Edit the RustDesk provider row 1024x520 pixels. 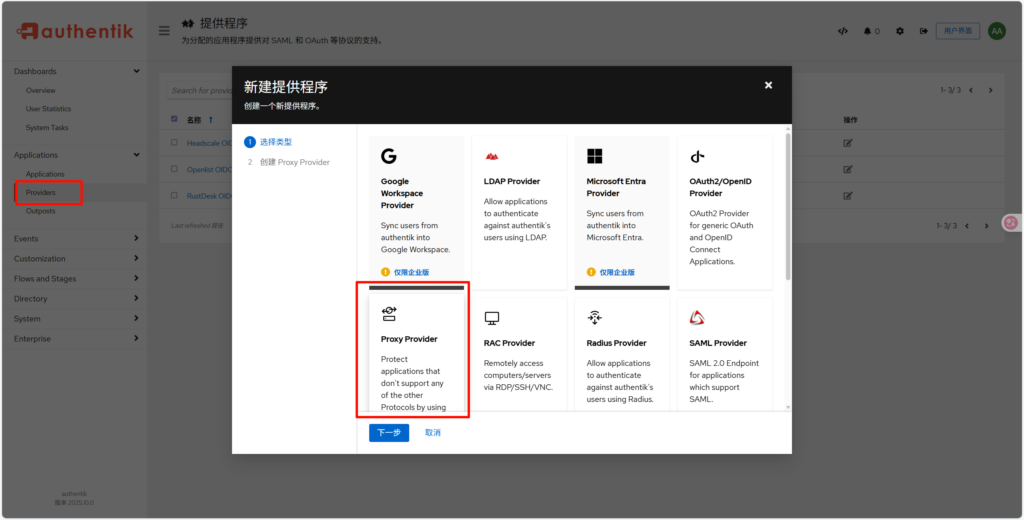tap(848, 195)
